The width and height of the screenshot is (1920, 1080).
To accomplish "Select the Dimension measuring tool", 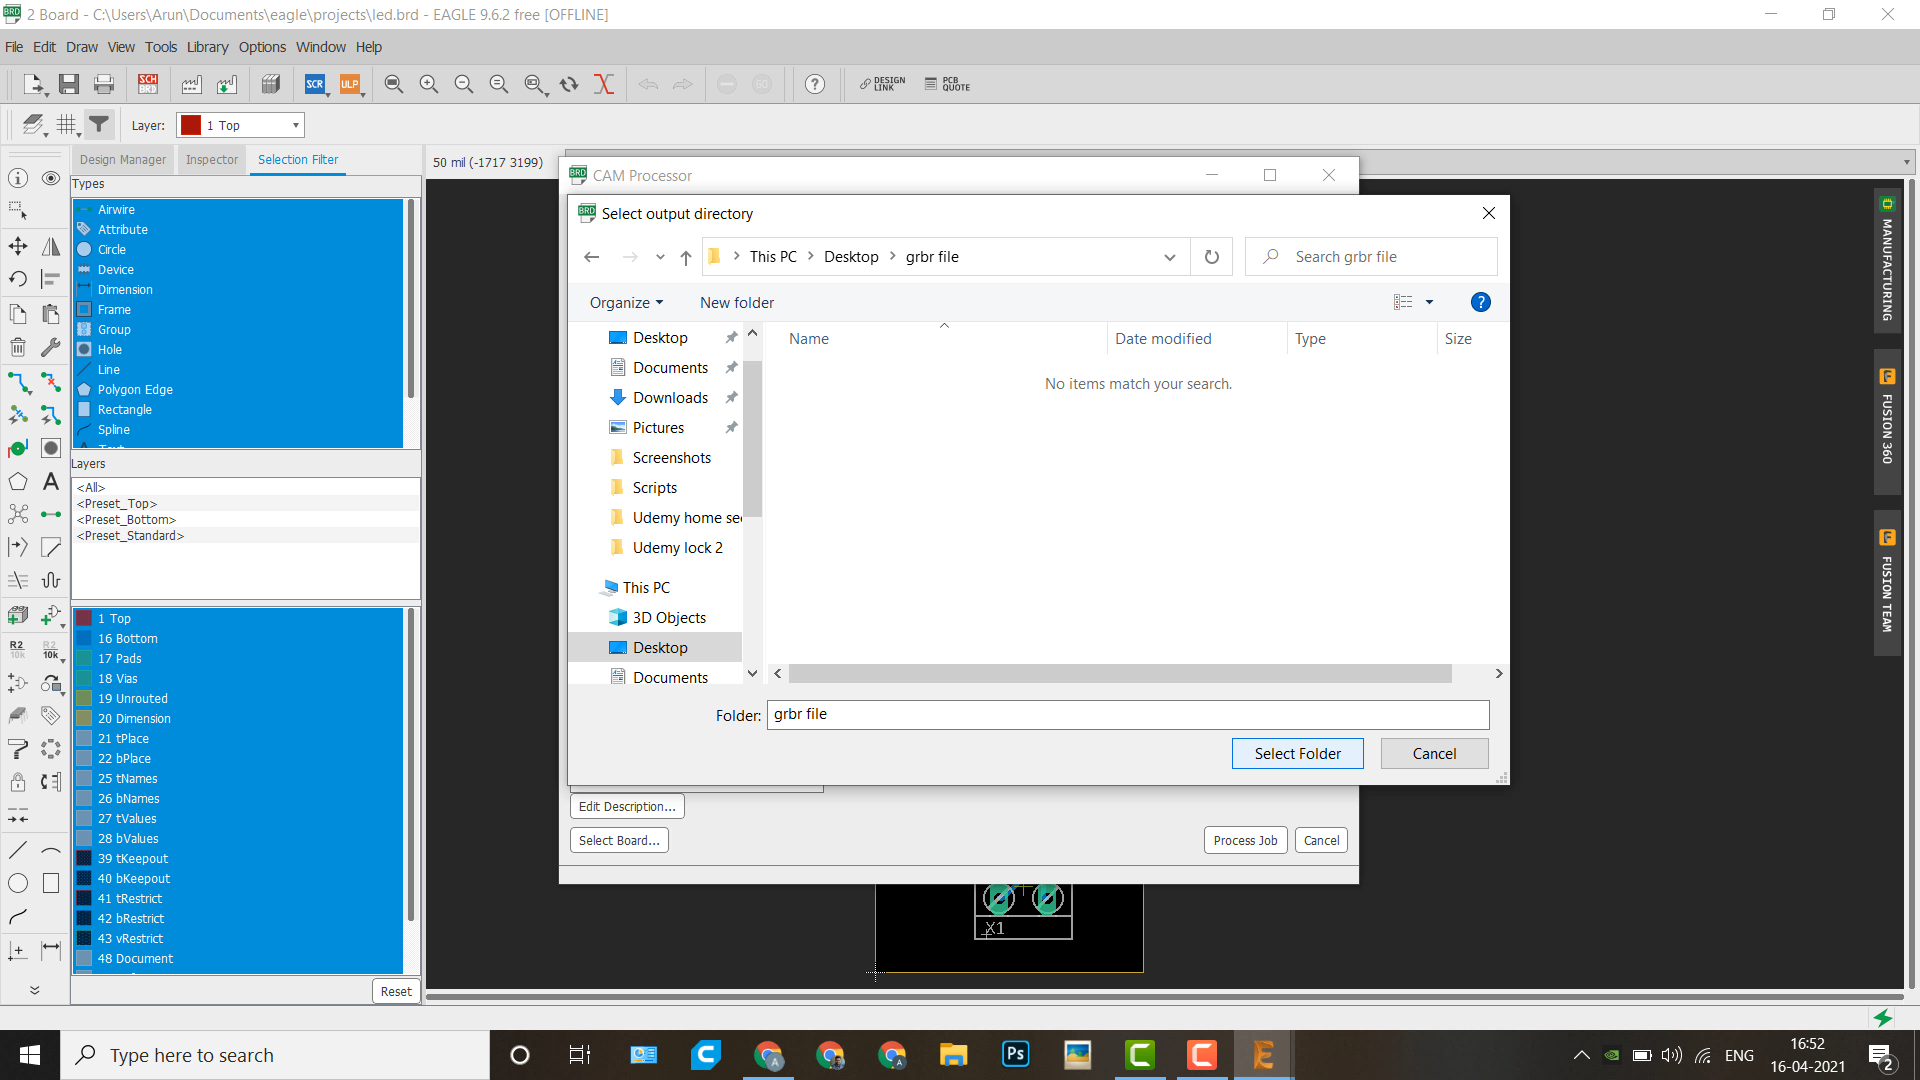I will point(51,950).
